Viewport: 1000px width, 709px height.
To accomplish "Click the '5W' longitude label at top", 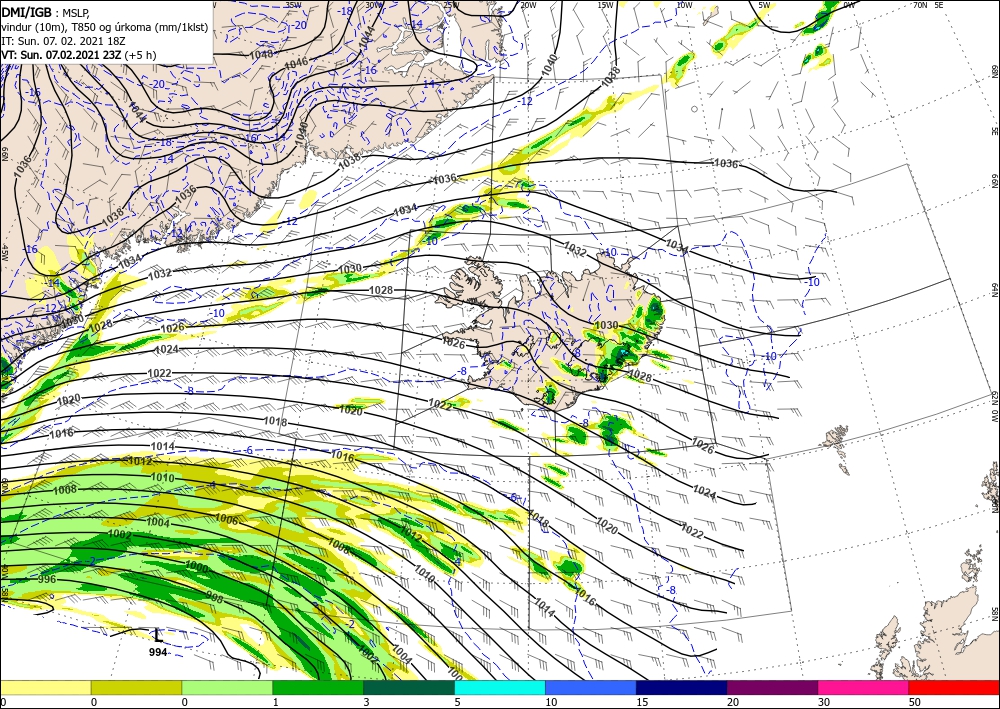I will [x=764, y=5].
